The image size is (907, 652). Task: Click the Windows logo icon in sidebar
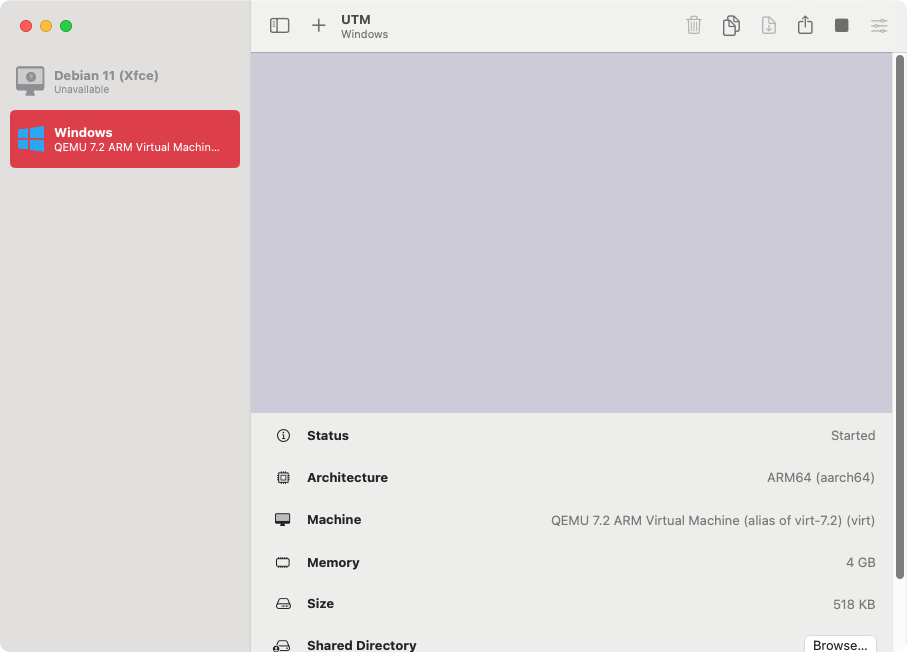coord(31,139)
